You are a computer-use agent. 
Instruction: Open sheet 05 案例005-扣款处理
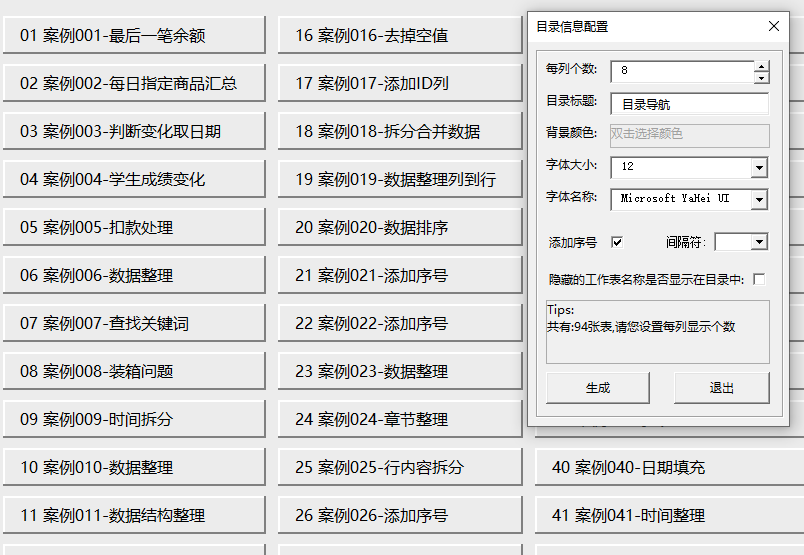tap(134, 227)
